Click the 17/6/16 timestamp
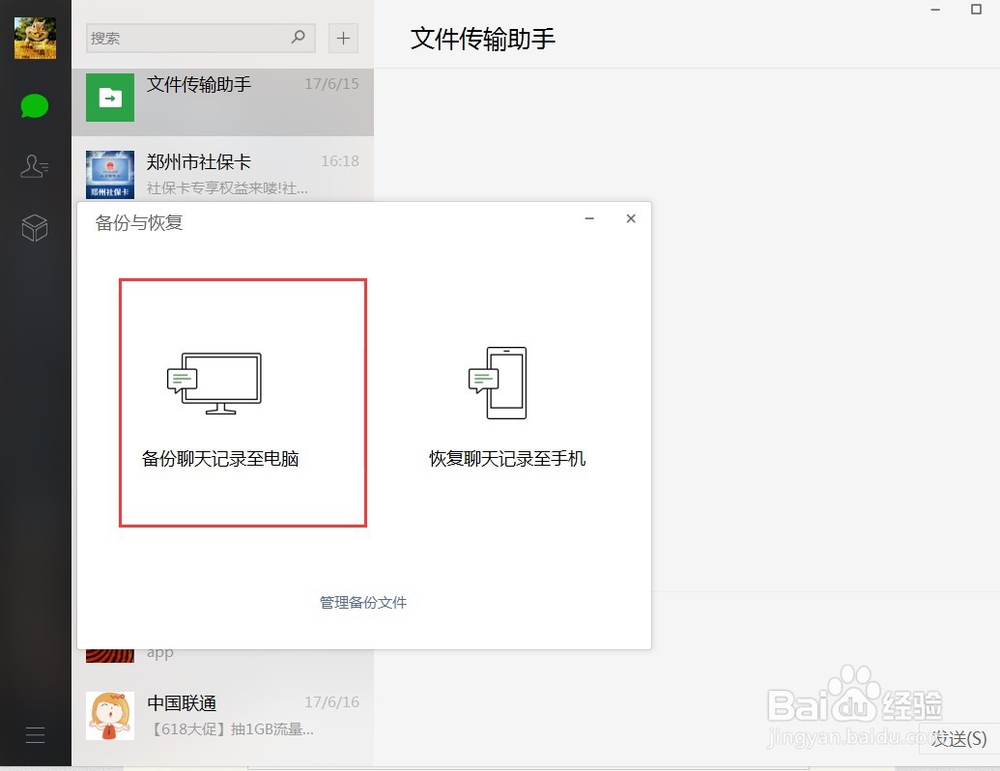The image size is (1000, 771). pos(332,702)
